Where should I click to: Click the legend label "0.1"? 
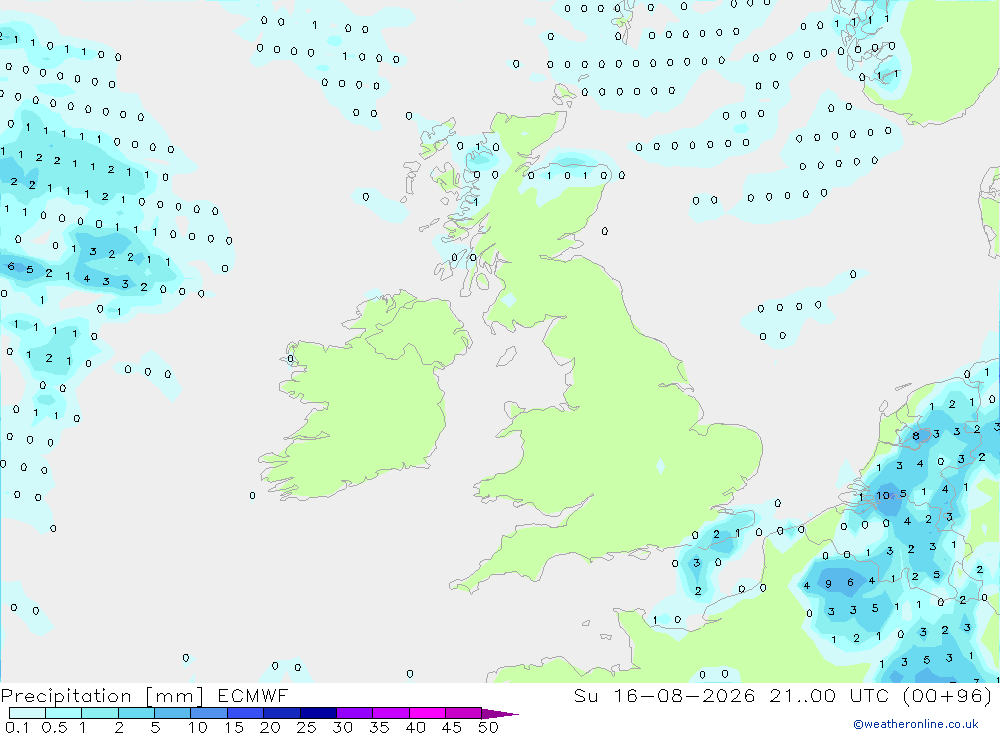click(x=17, y=727)
